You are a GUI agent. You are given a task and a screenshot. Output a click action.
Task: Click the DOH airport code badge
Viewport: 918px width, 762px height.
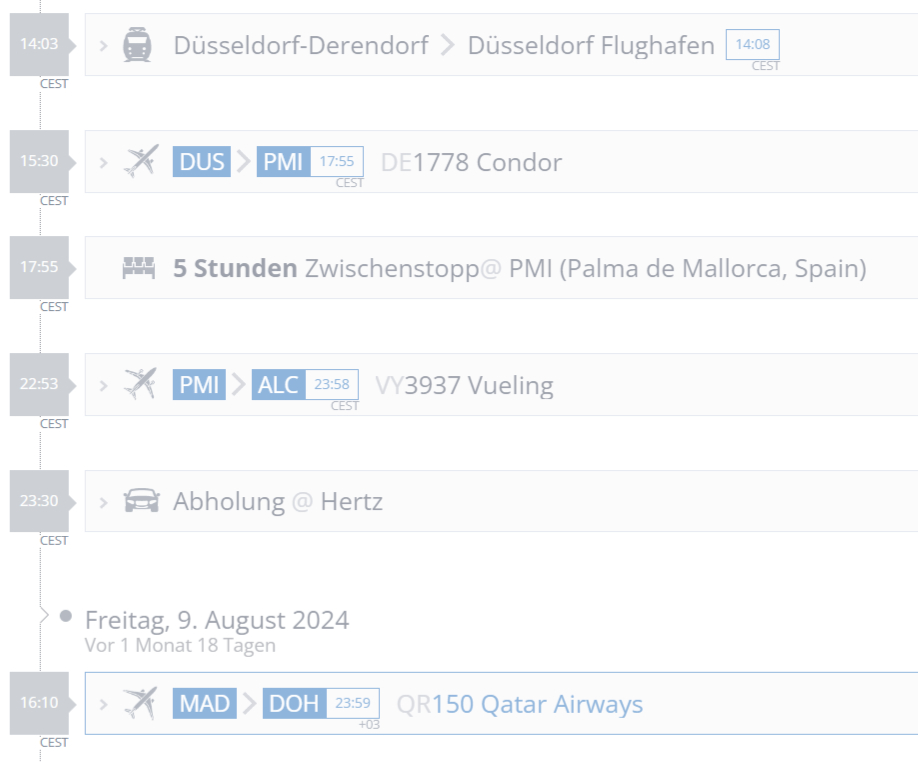click(x=294, y=704)
